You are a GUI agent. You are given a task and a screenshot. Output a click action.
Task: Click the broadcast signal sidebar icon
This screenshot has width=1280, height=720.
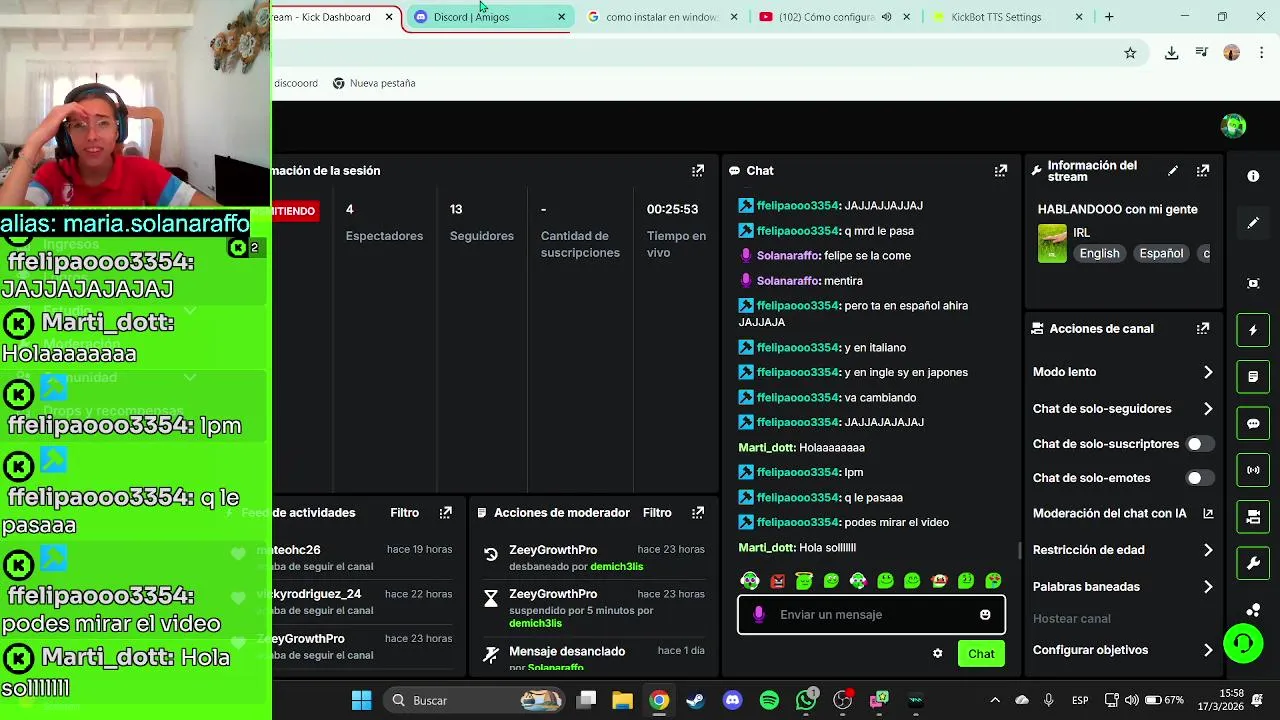coord(1253,470)
